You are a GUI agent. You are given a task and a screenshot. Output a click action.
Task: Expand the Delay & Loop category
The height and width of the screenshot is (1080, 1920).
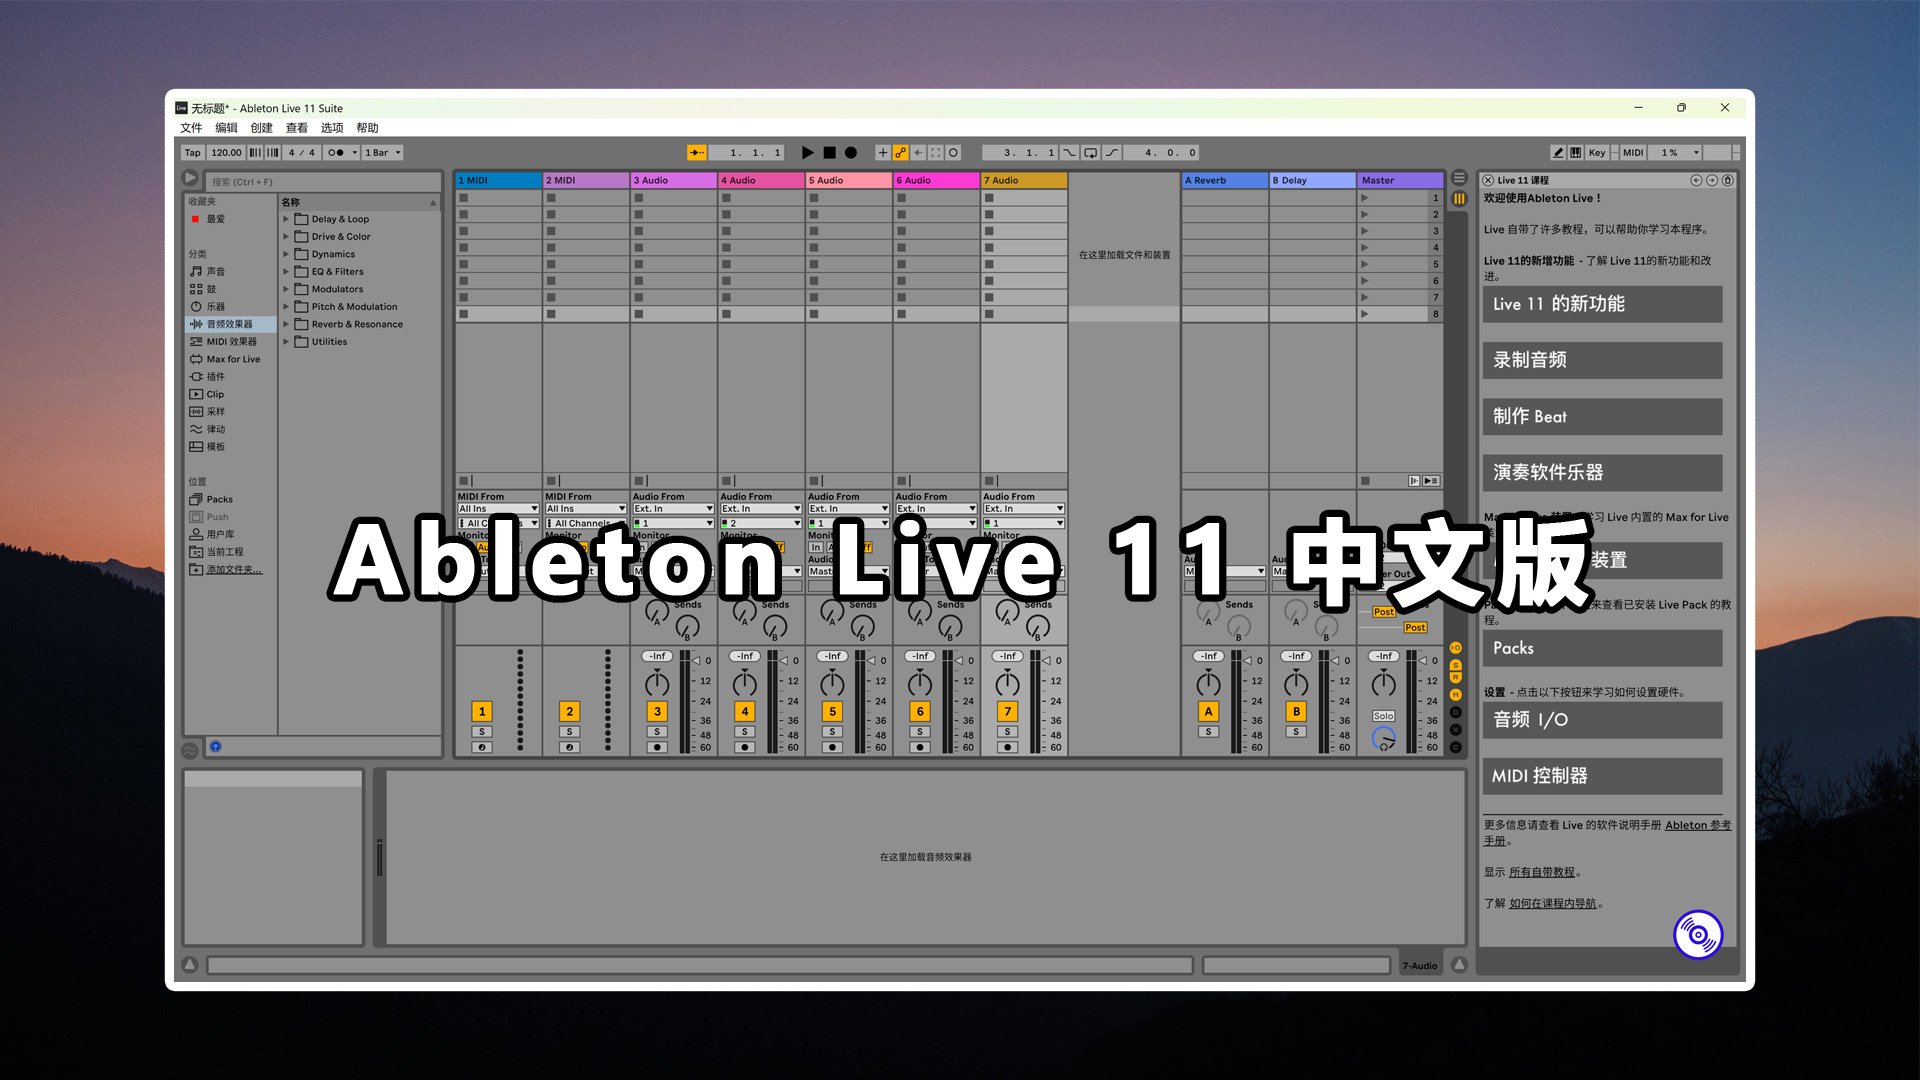284,219
